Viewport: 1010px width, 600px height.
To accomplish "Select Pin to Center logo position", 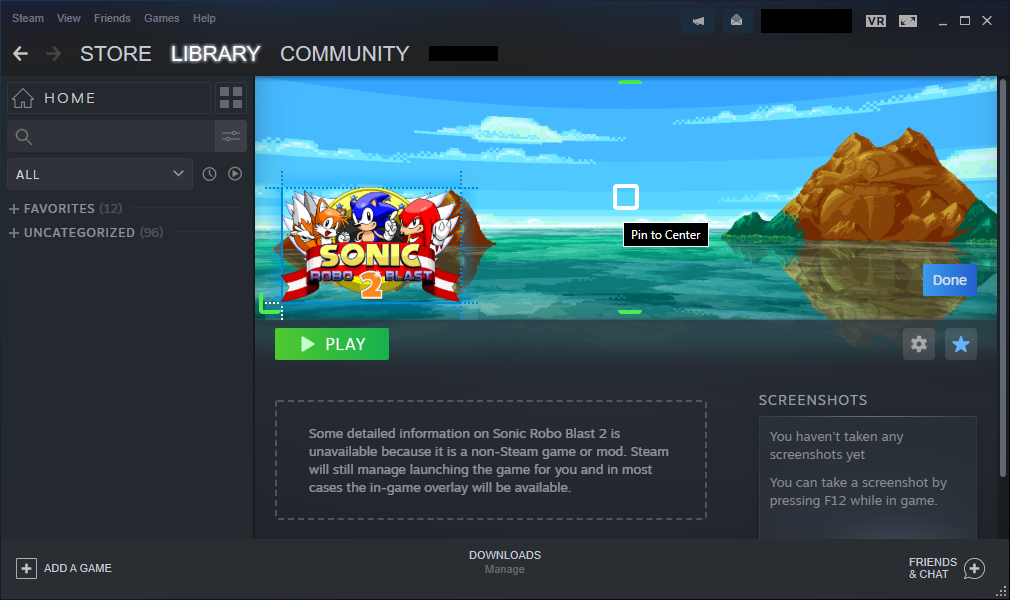I will click(x=625, y=197).
